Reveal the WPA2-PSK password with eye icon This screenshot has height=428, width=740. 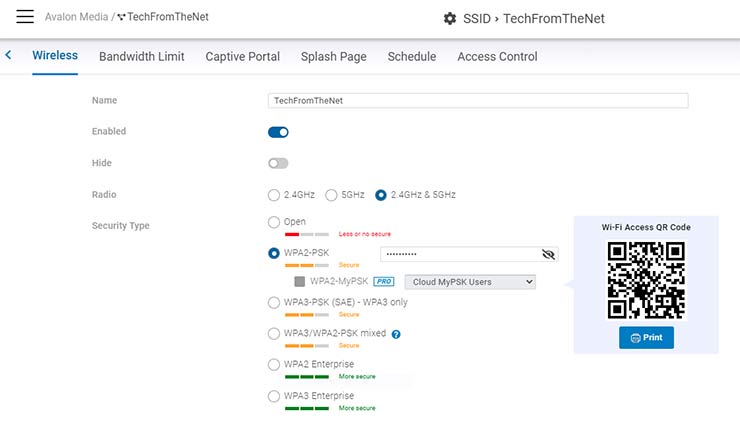pos(547,255)
